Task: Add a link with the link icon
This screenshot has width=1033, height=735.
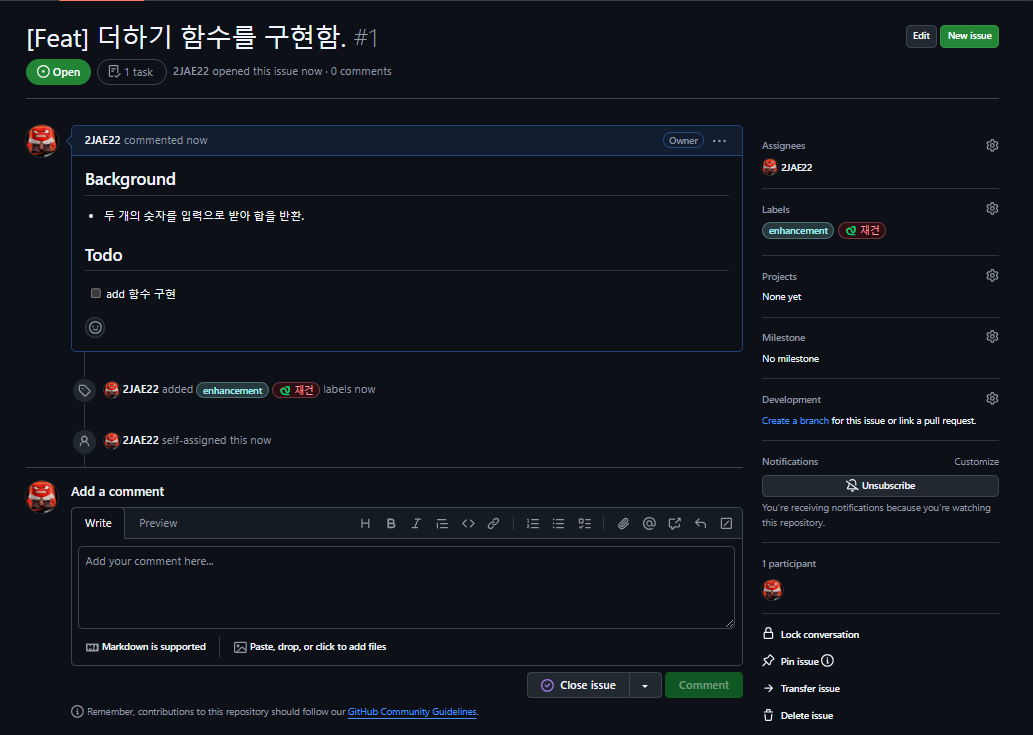Action: pyautogui.click(x=493, y=524)
